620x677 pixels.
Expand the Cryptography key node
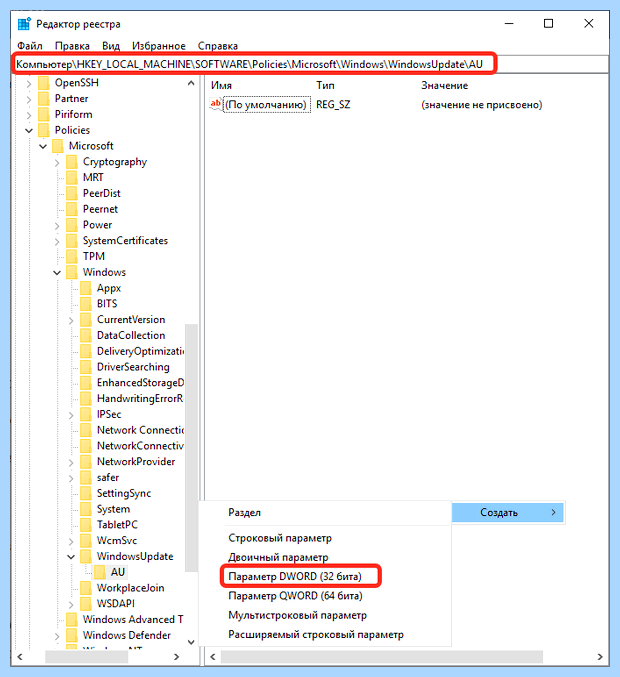(x=57, y=162)
